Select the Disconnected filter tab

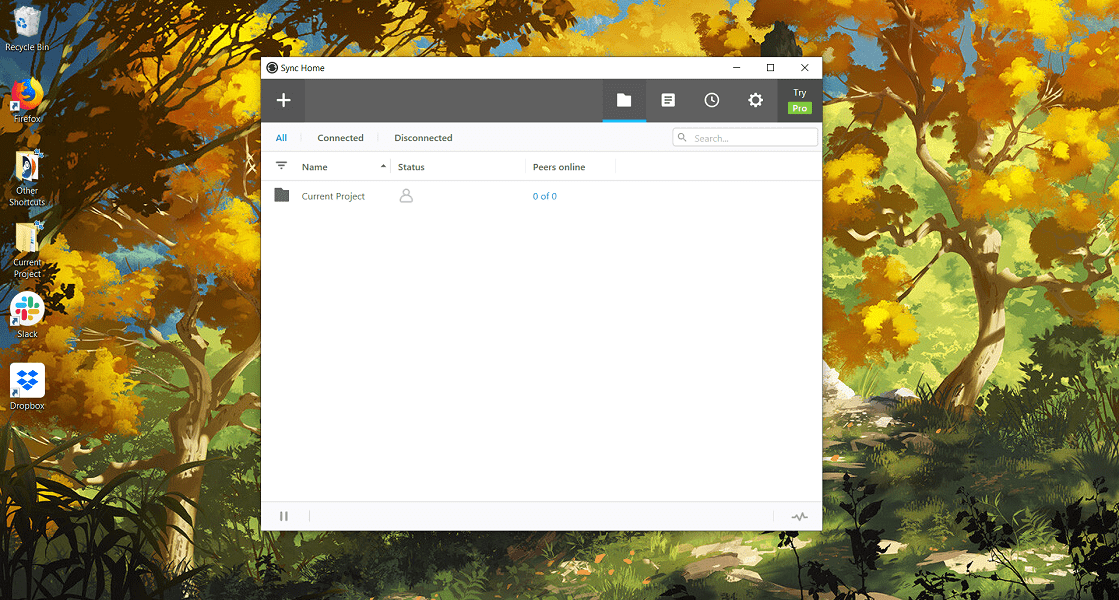tap(423, 138)
